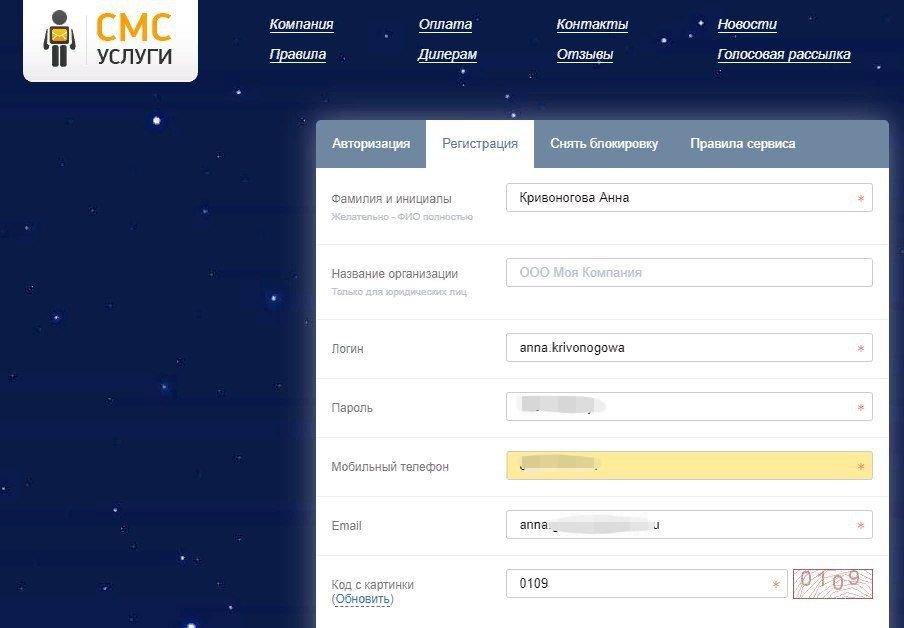Click Обновить to refresh captcha
Screen dimensions: 904x628
pos(362,599)
